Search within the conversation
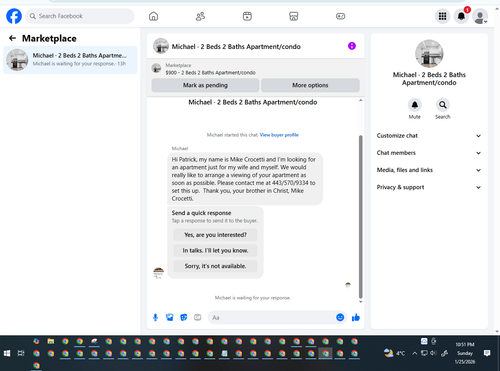 [x=443, y=105]
